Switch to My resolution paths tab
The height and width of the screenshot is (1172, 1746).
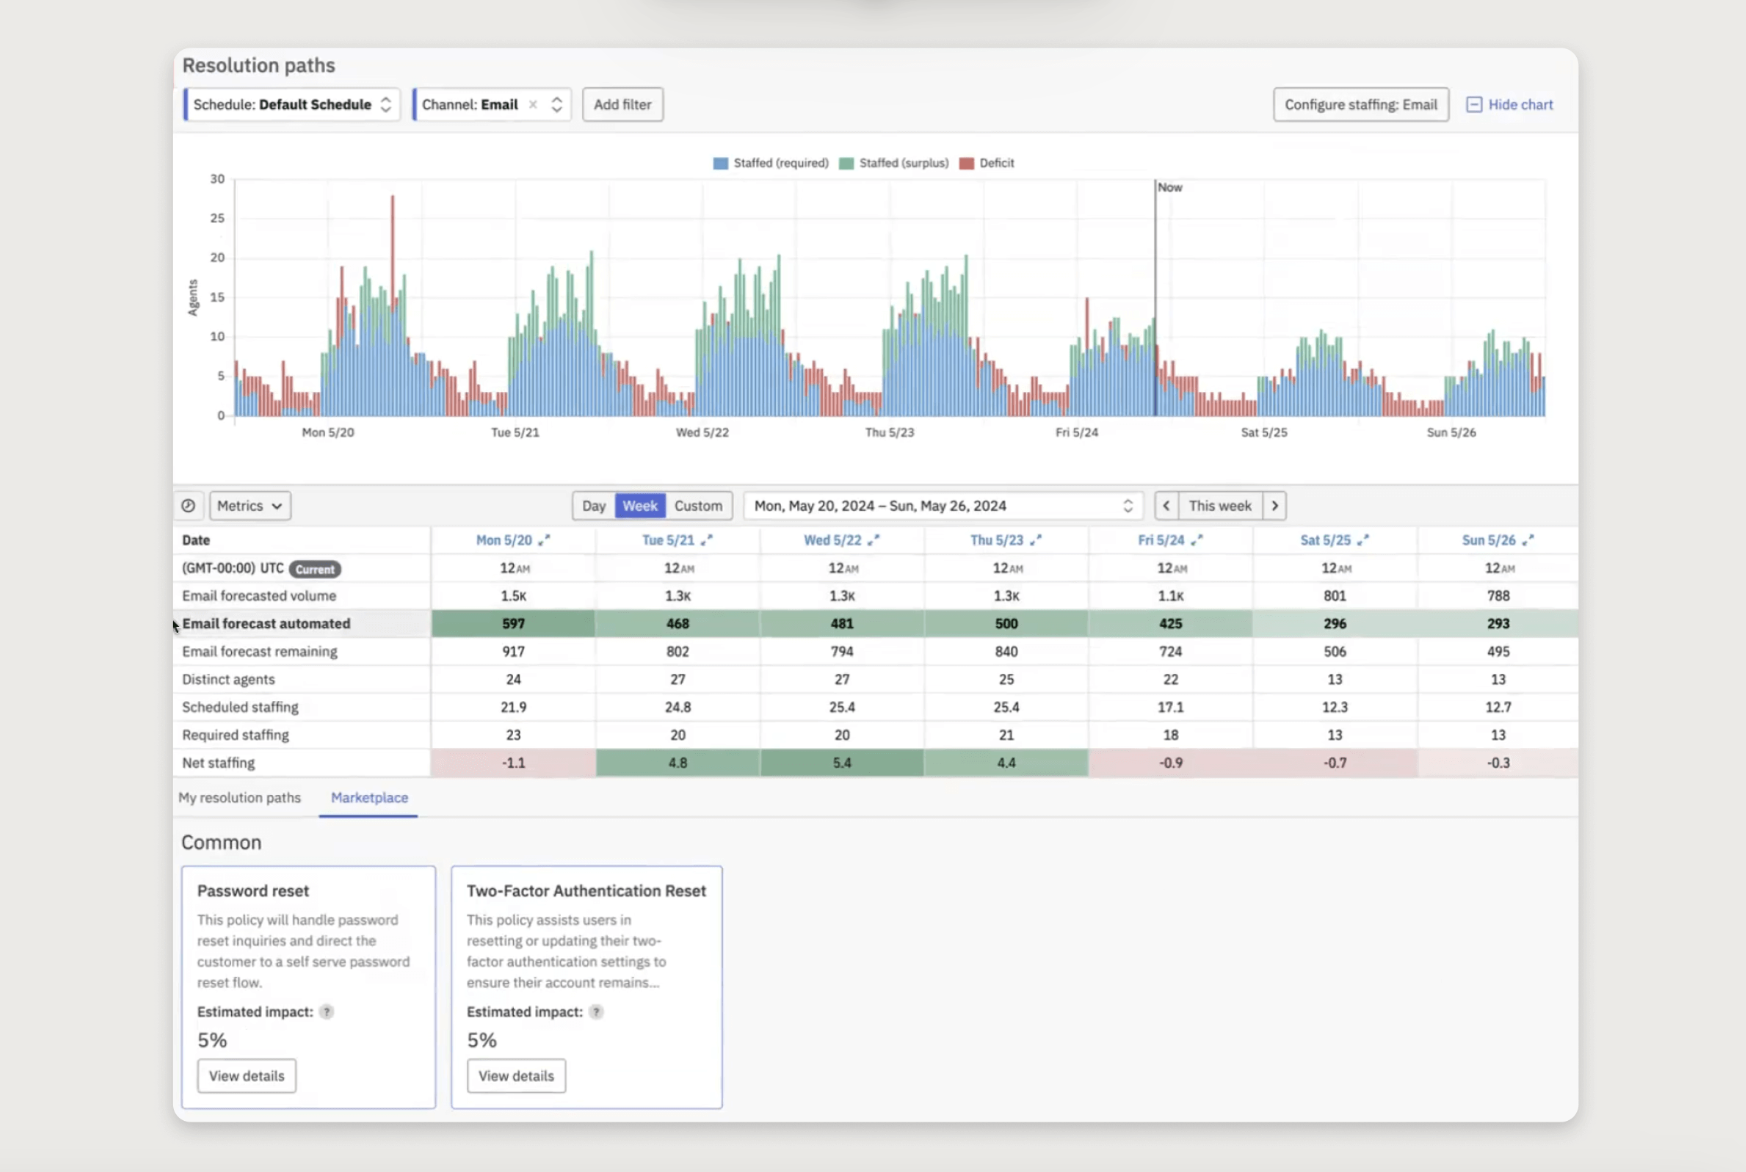(x=240, y=798)
